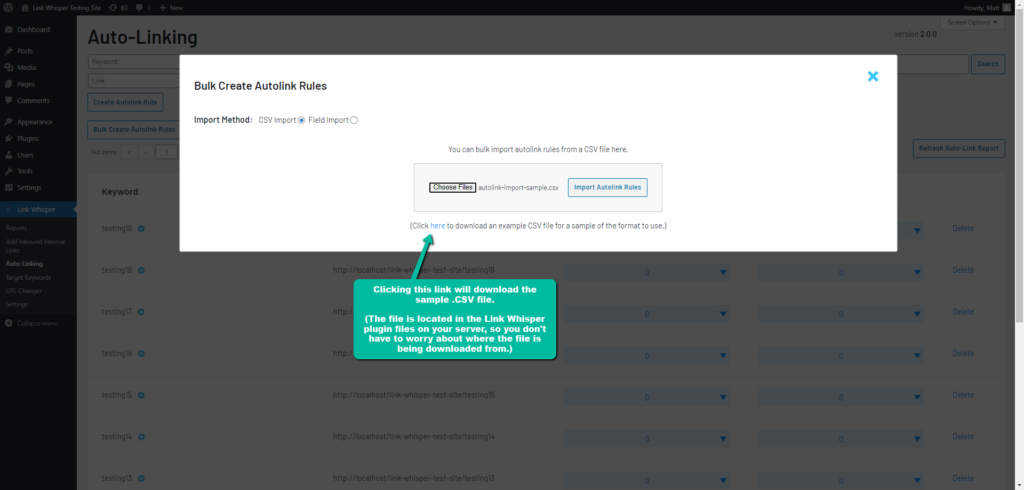Focus the Keyword input field
The width and height of the screenshot is (1024, 490).
[x=134, y=62]
